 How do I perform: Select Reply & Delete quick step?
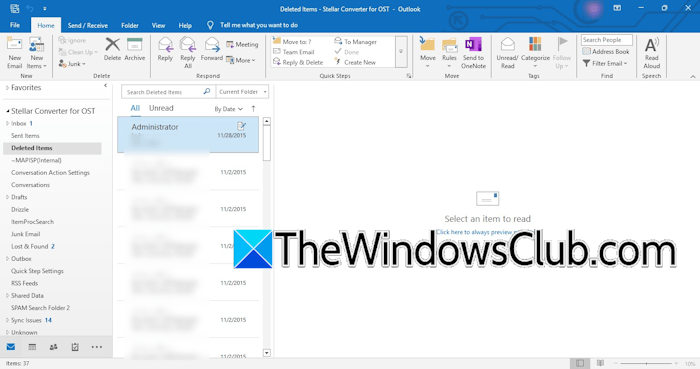click(x=298, y=62)
